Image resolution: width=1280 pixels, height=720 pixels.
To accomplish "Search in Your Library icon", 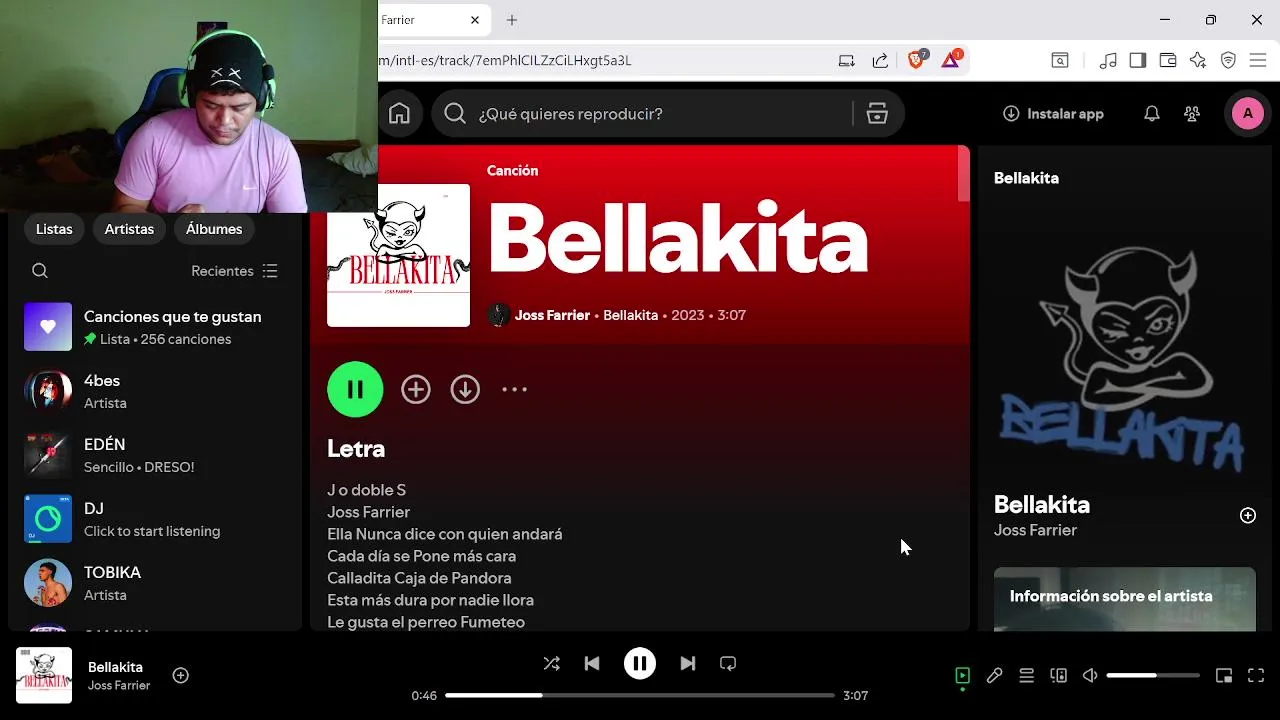I will point(40,271).
